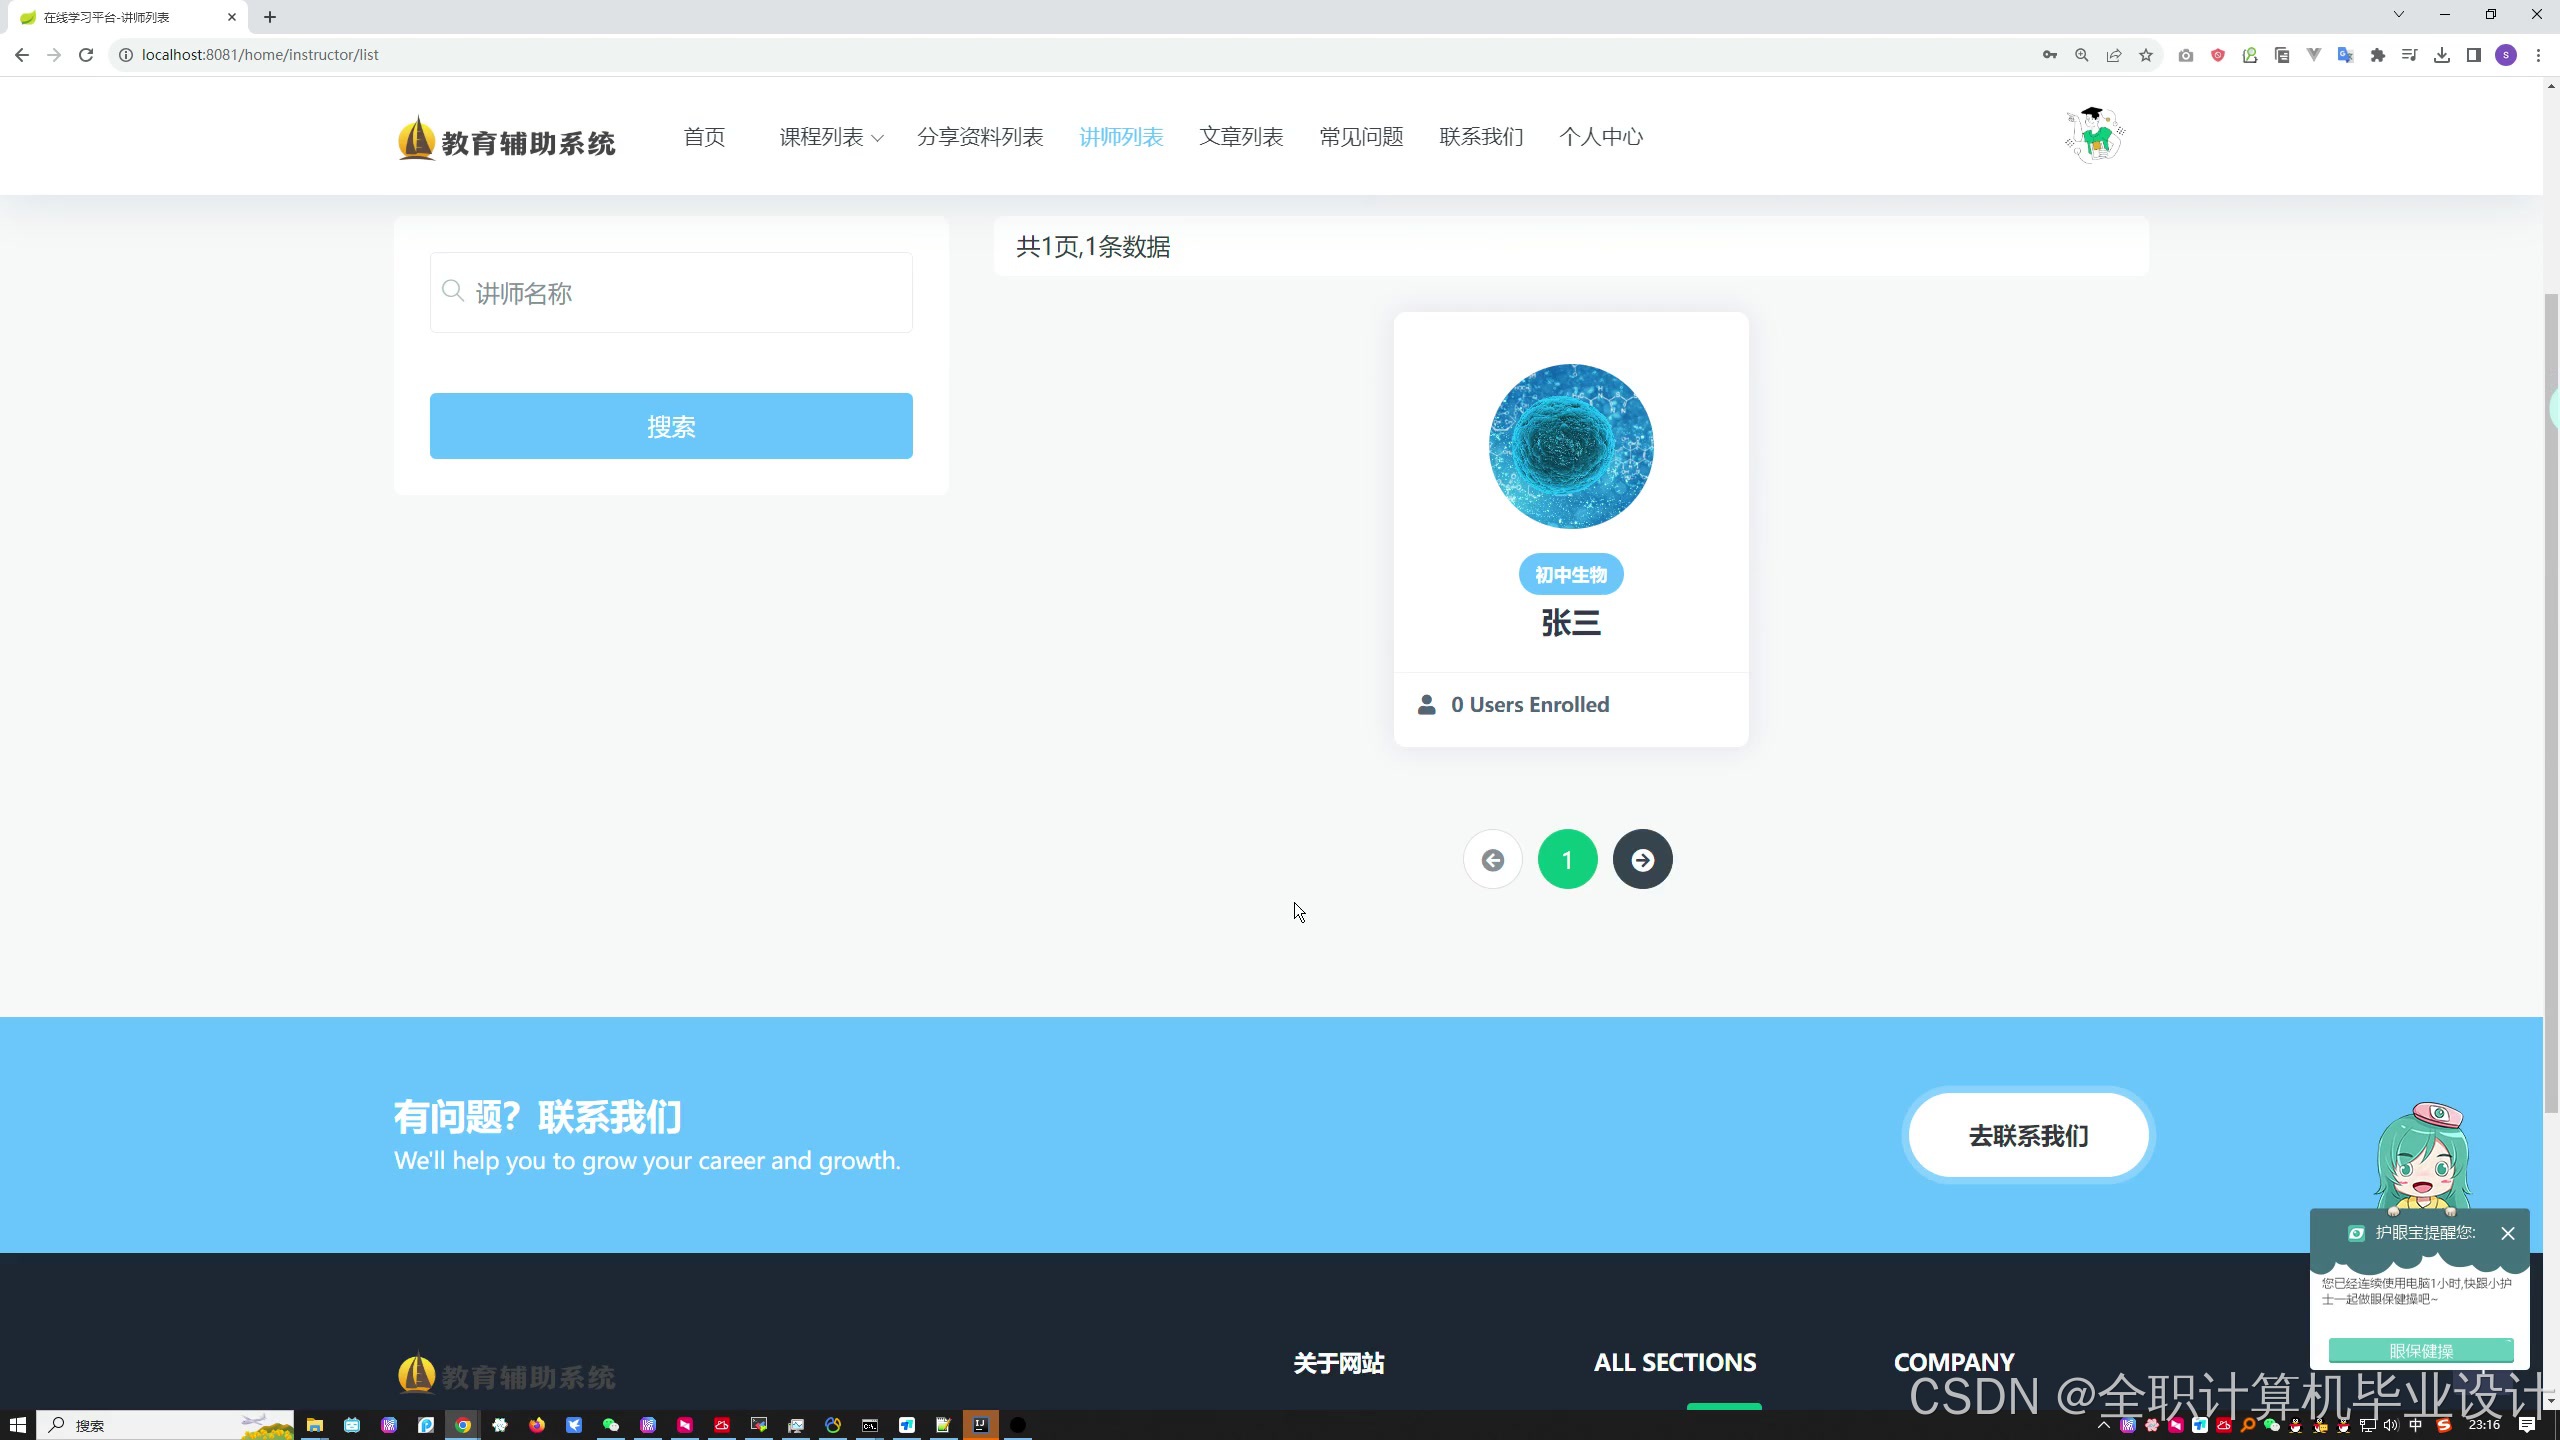
Task: Bookmark this page with the star icon
Action: coord(2146,55)
